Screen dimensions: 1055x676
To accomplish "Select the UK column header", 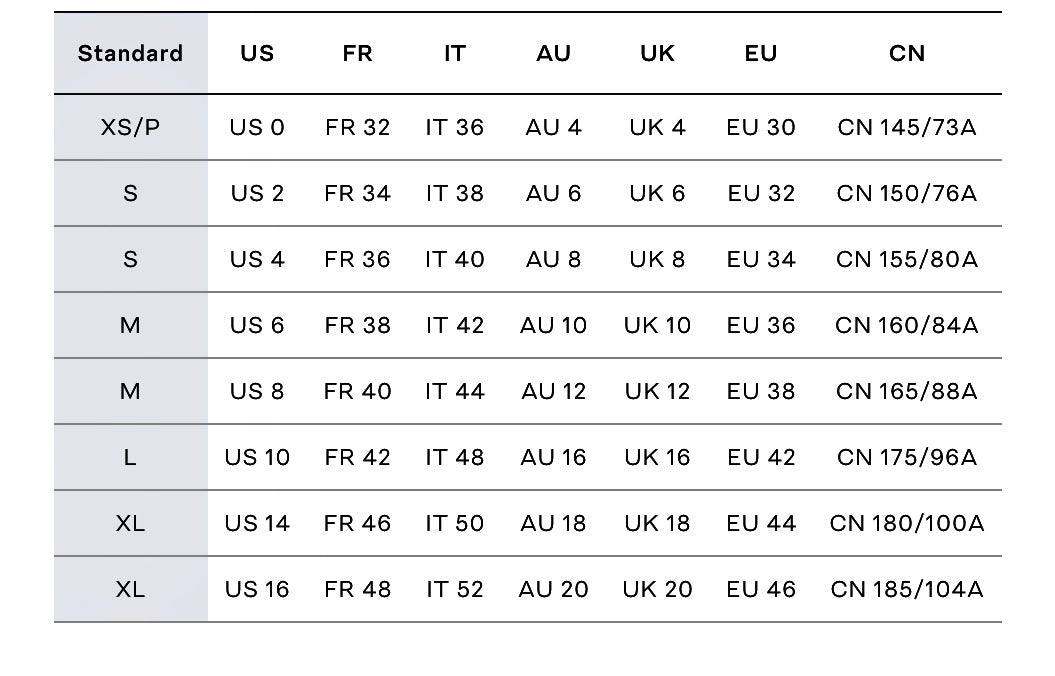I will pos(657,54).
